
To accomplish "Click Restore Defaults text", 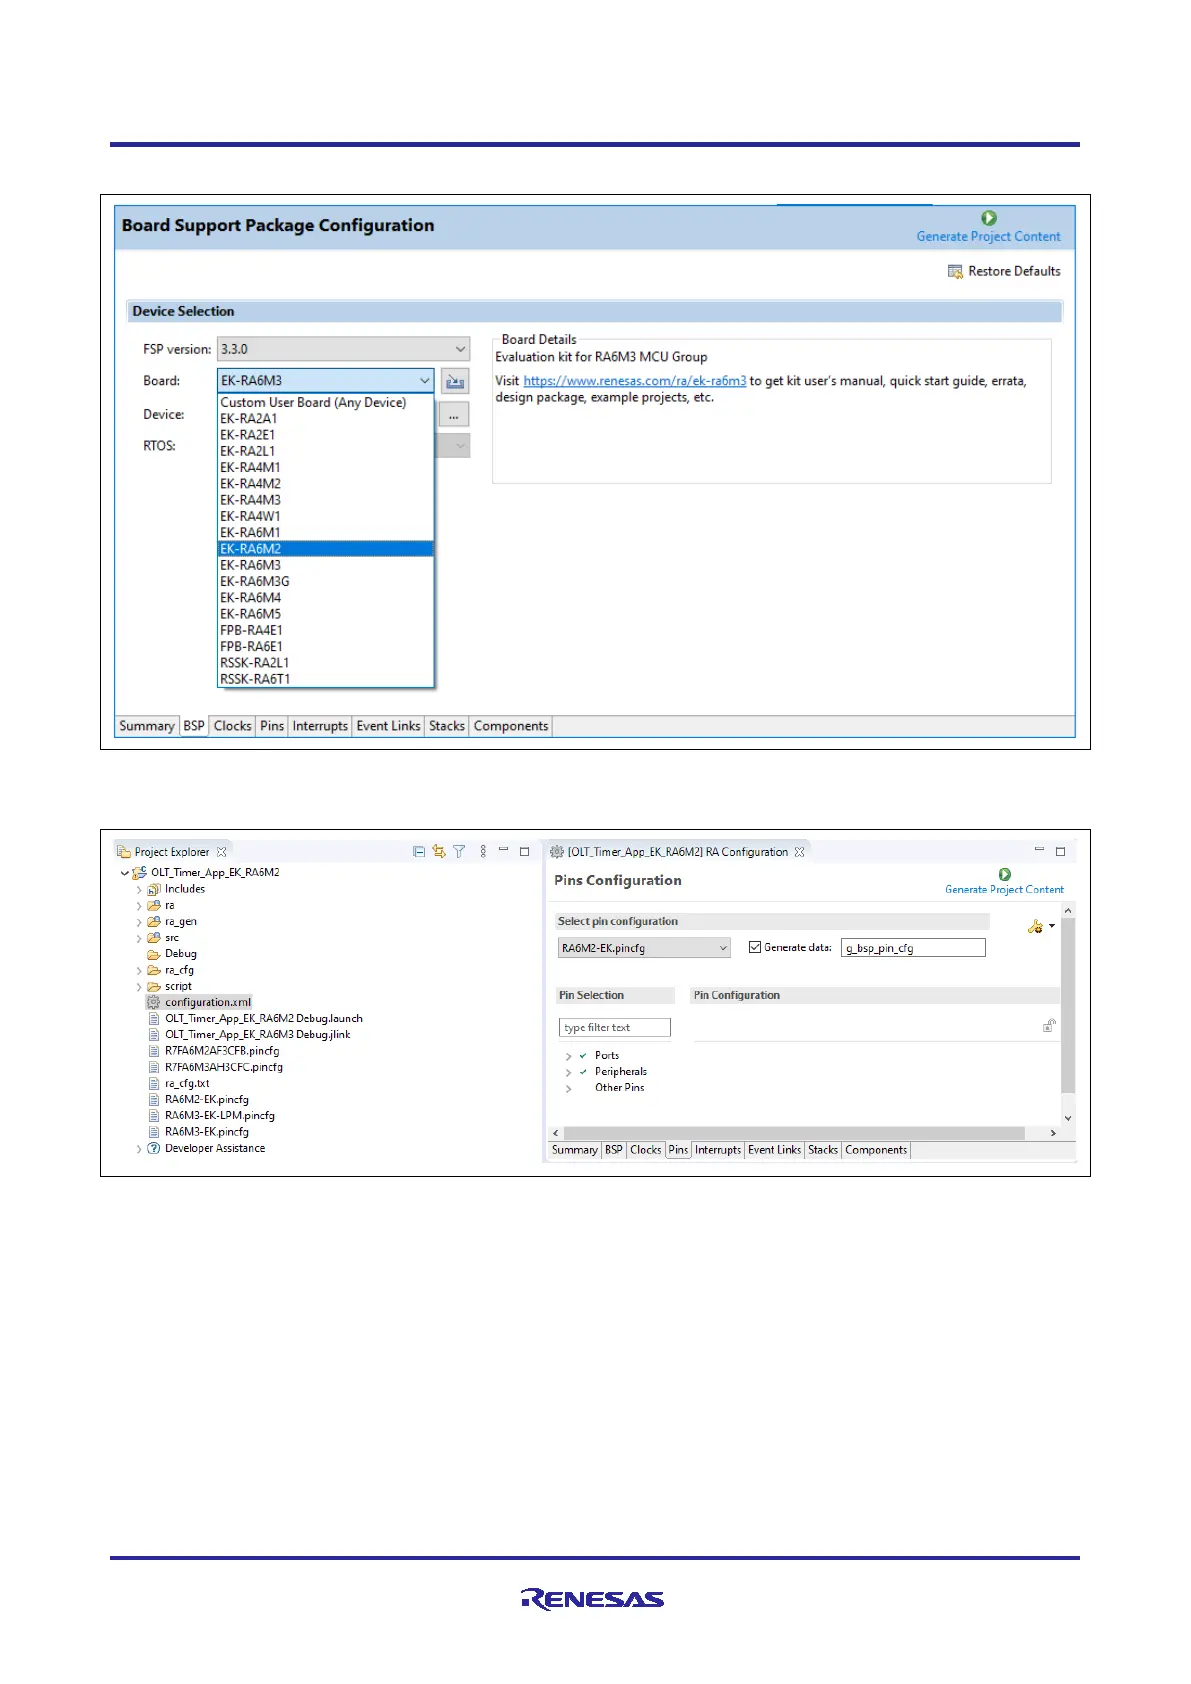I will click(1014, 271).
